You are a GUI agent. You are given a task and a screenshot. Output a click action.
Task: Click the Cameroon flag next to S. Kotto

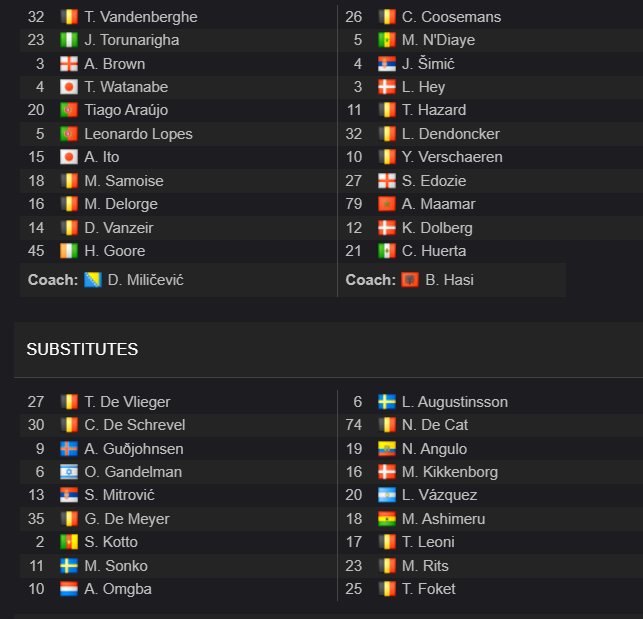pyautogui.click(x=68, y=542)
